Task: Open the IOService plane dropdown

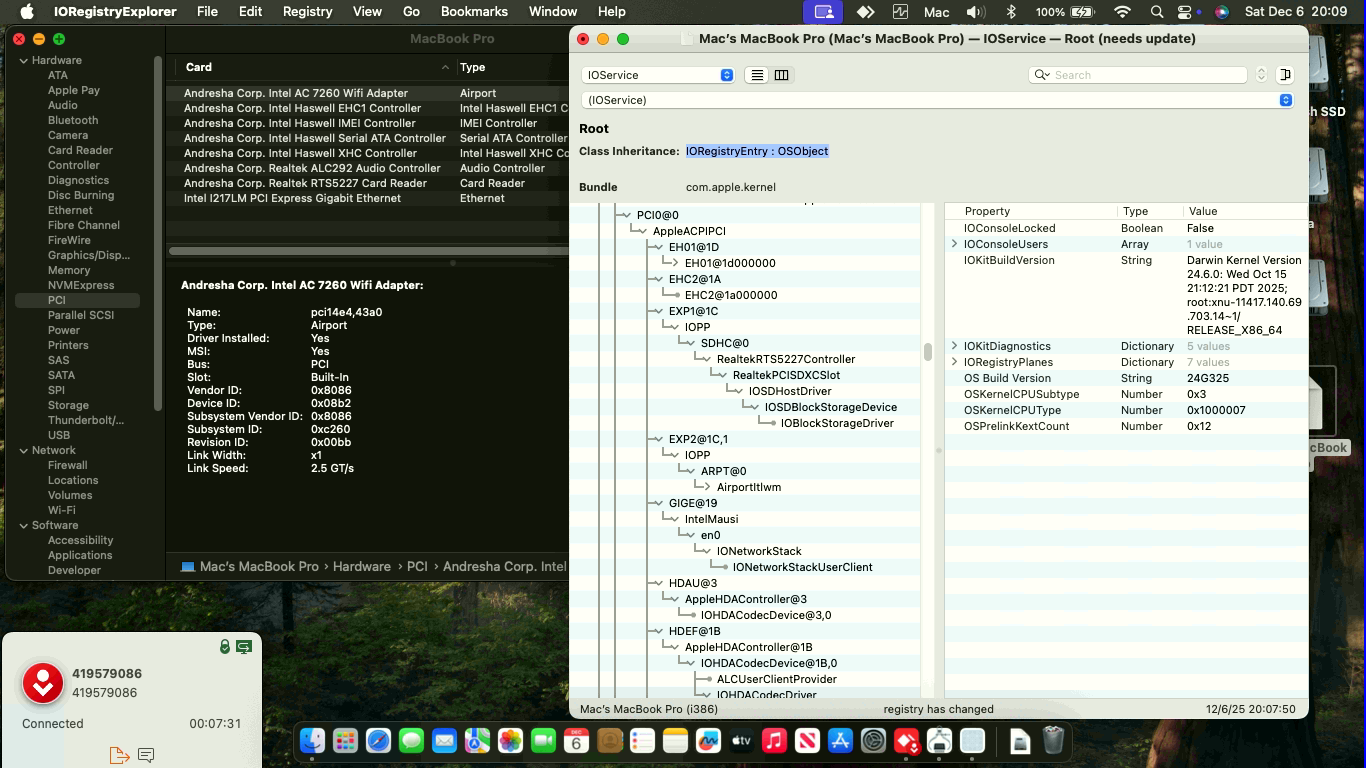Action: click(659, 75)
